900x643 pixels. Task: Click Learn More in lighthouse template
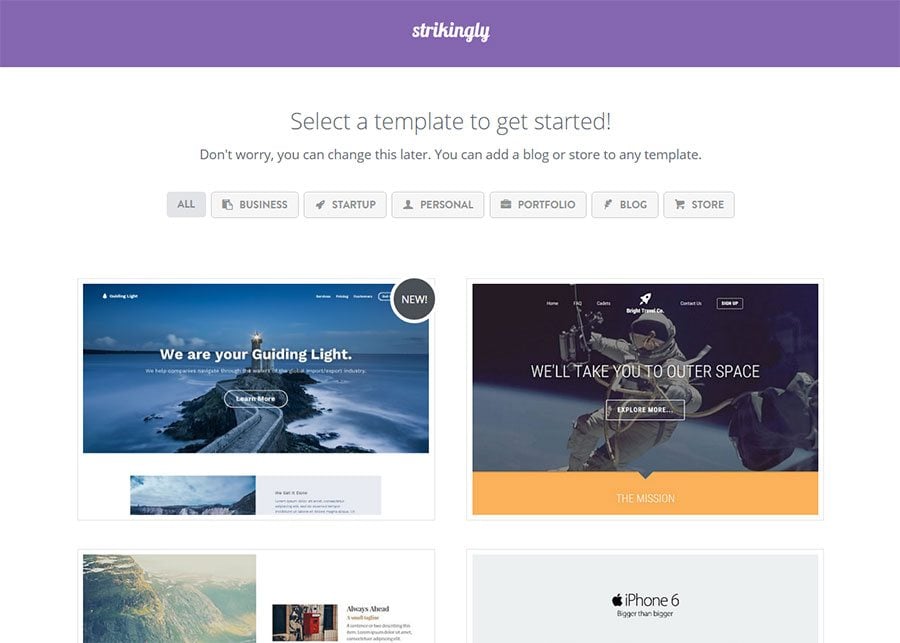[x=255, y=398]
